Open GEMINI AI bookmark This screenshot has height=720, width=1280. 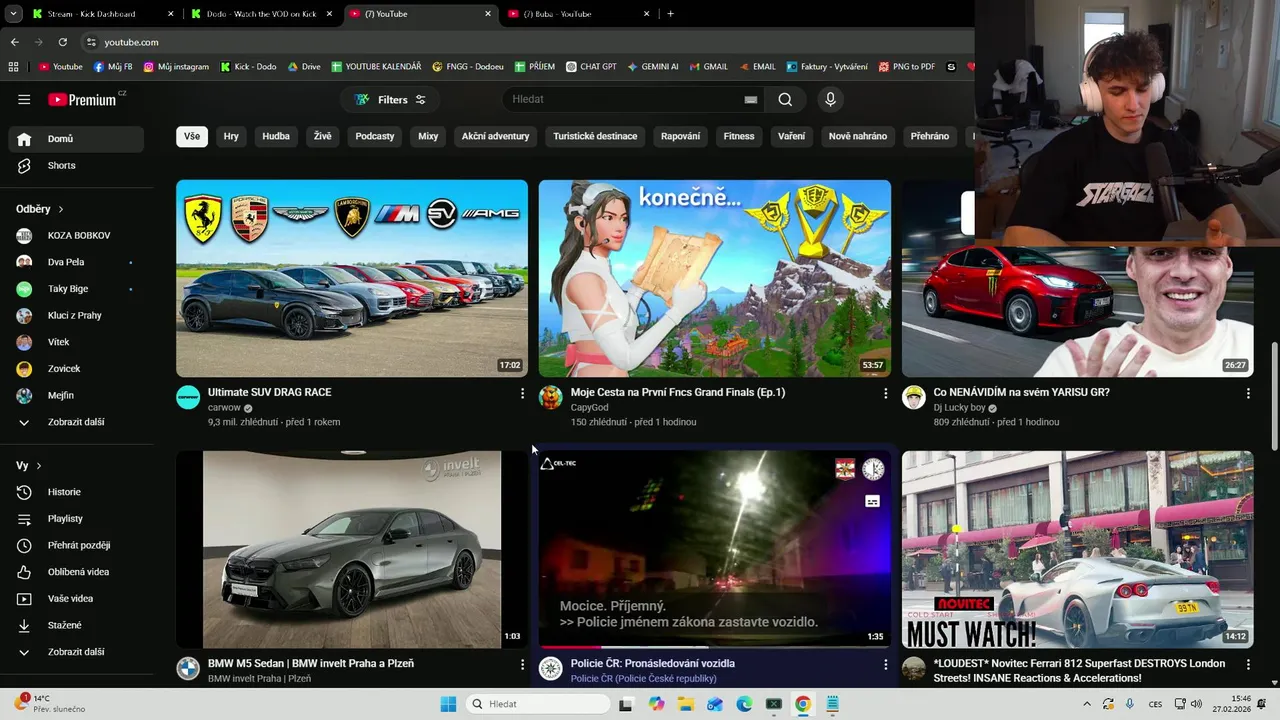click(x=653, y=67)
